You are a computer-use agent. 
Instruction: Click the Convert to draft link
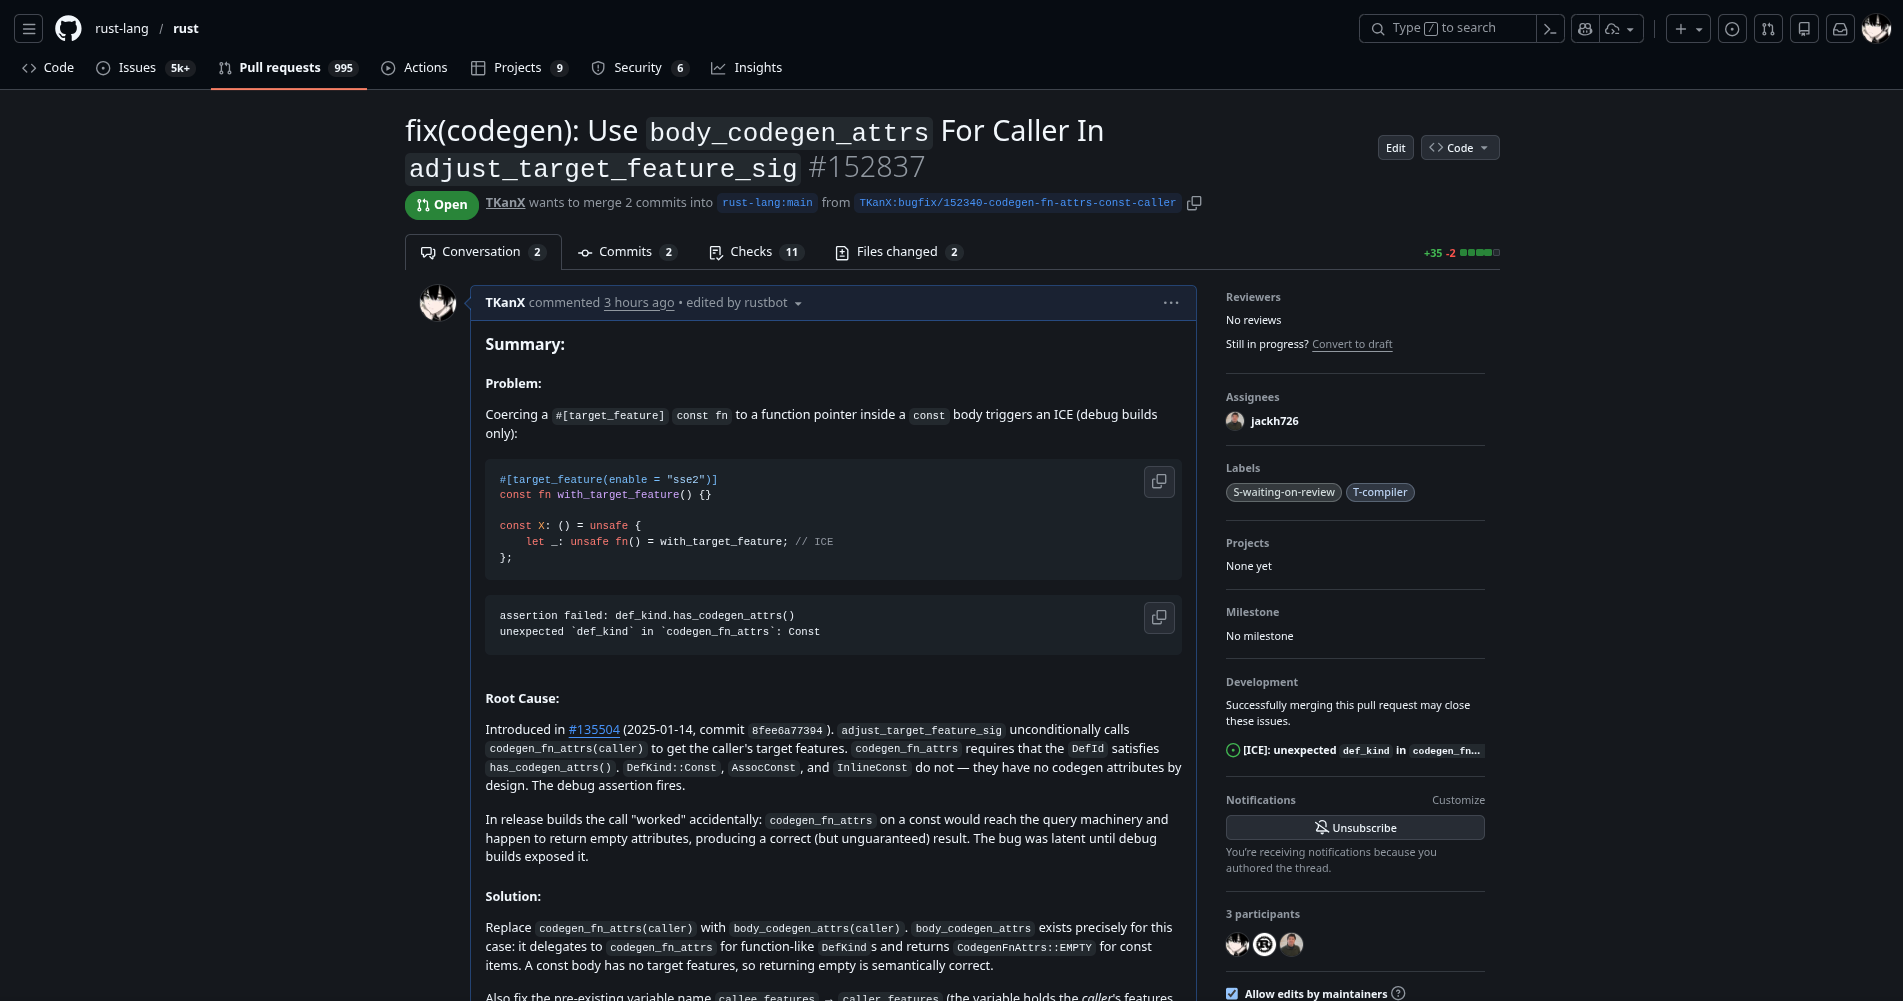pyautogui.click(x=1352, y=344)
